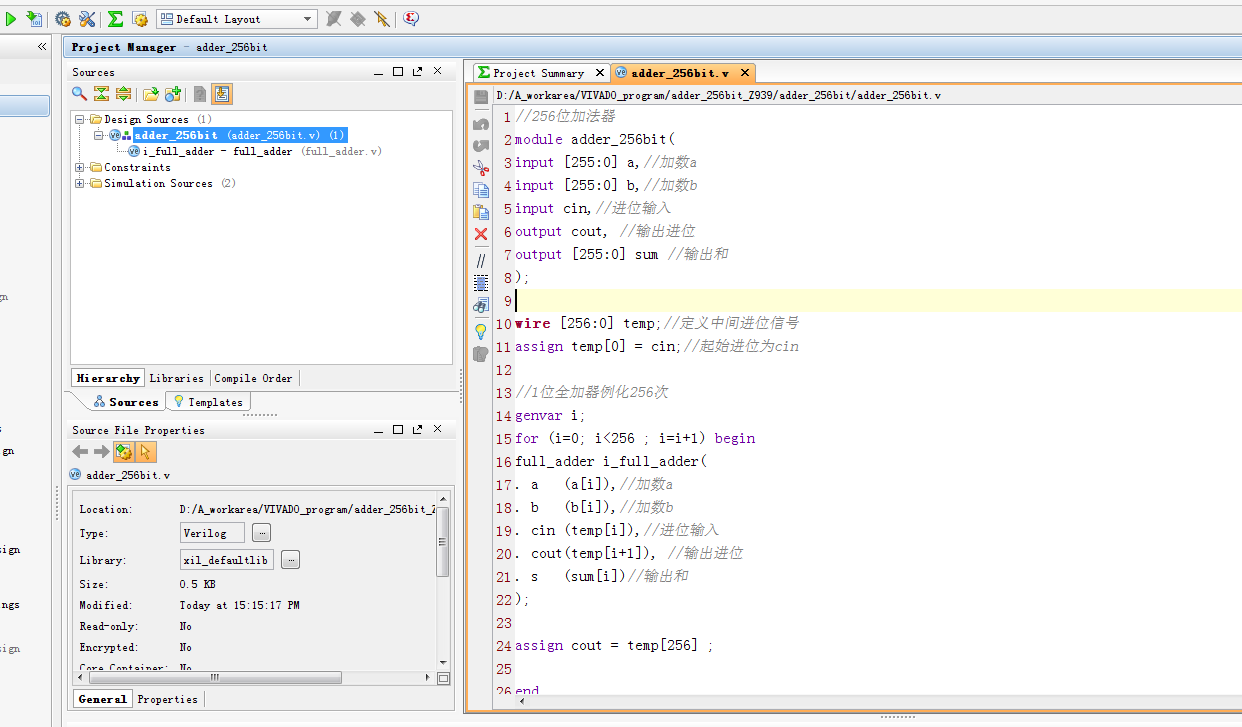Copy selection with the editor copy icon
Image resolution: width=1242 pixels, height=727 pixels.
coord(481,190)
